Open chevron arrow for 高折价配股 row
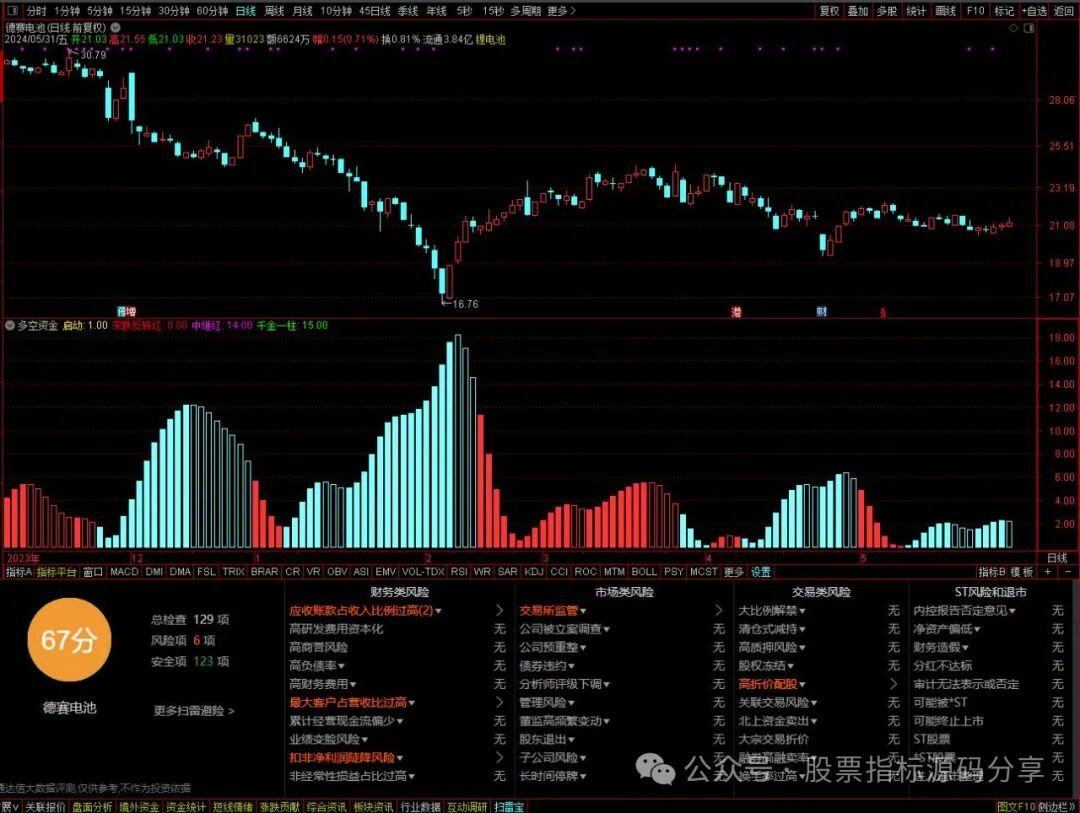This screenshot has width=1080, height=813. click(893, 684)
